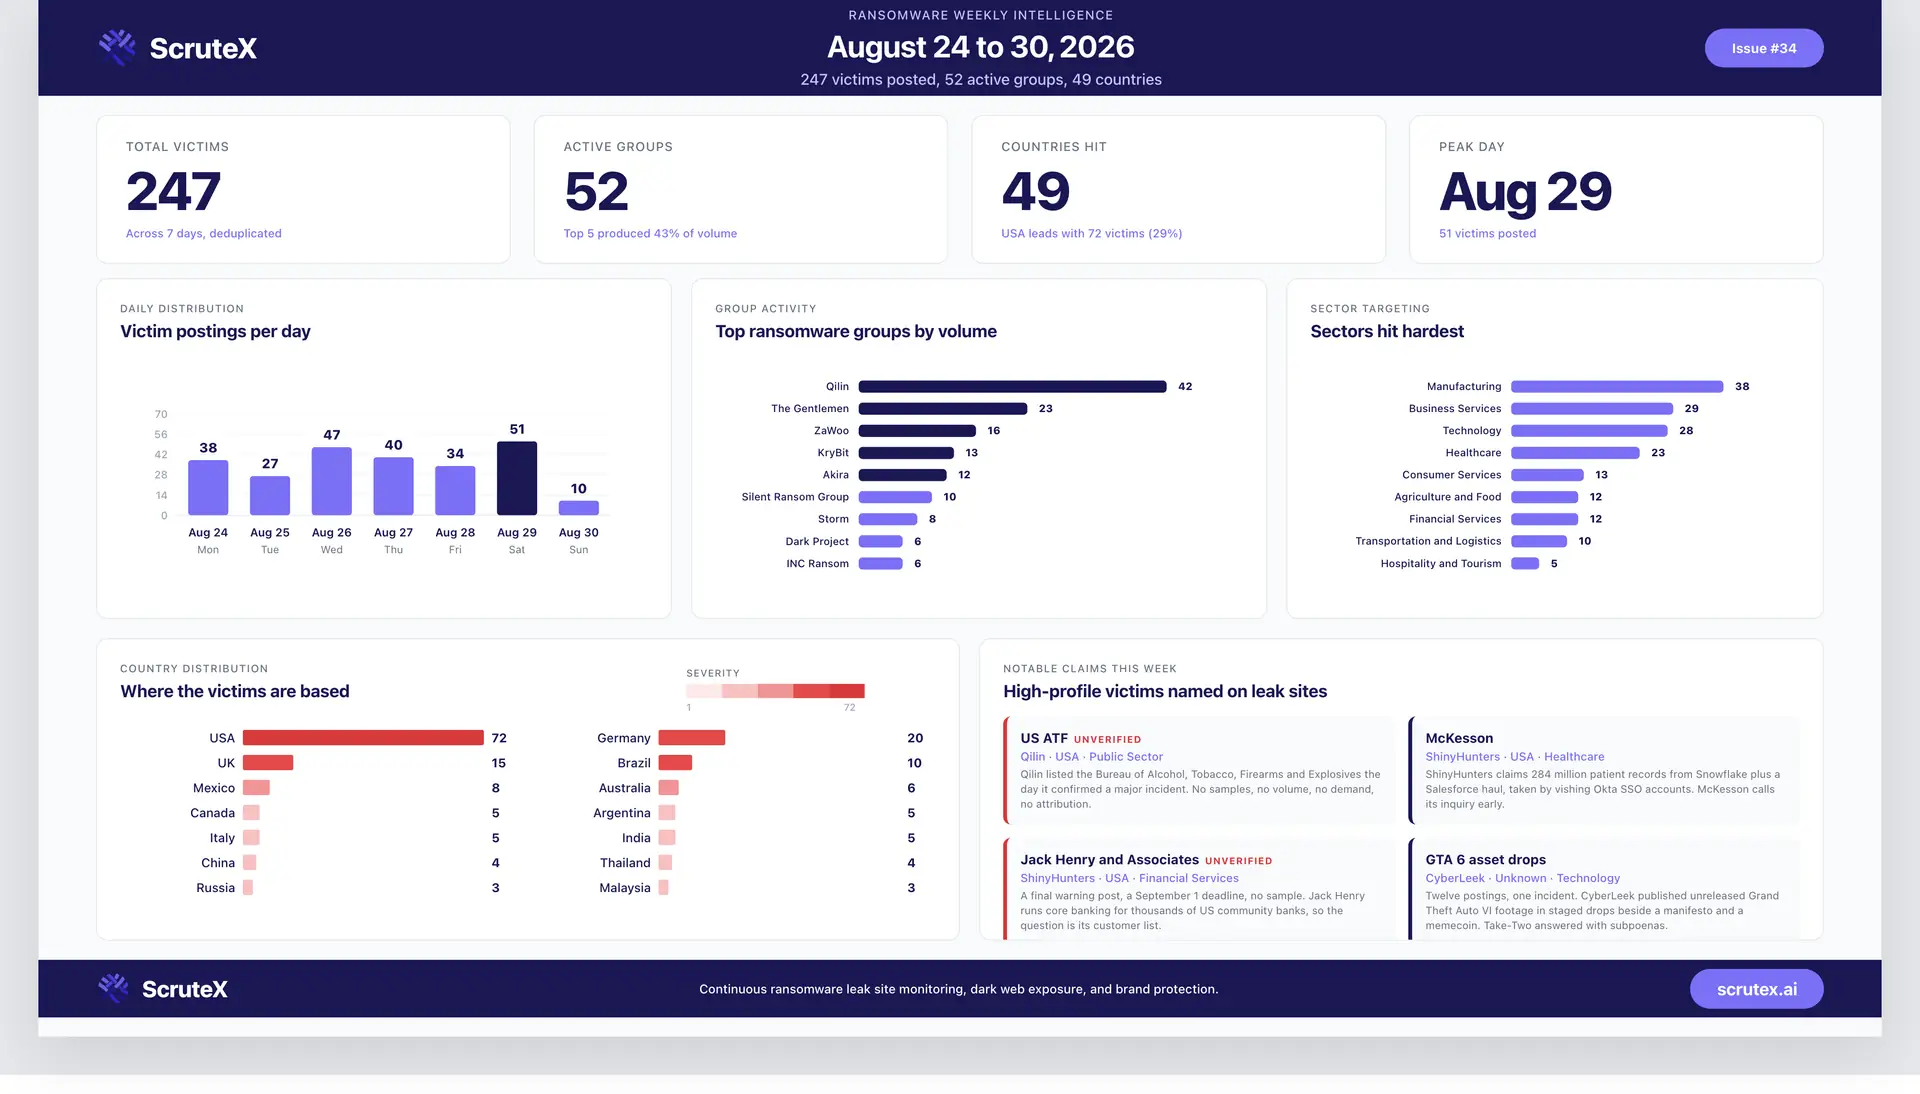The height and width of the screenshot is (1094, 1920).
Task: Click the '51 victims posted' note
Action: click(x=1487, y=233)
